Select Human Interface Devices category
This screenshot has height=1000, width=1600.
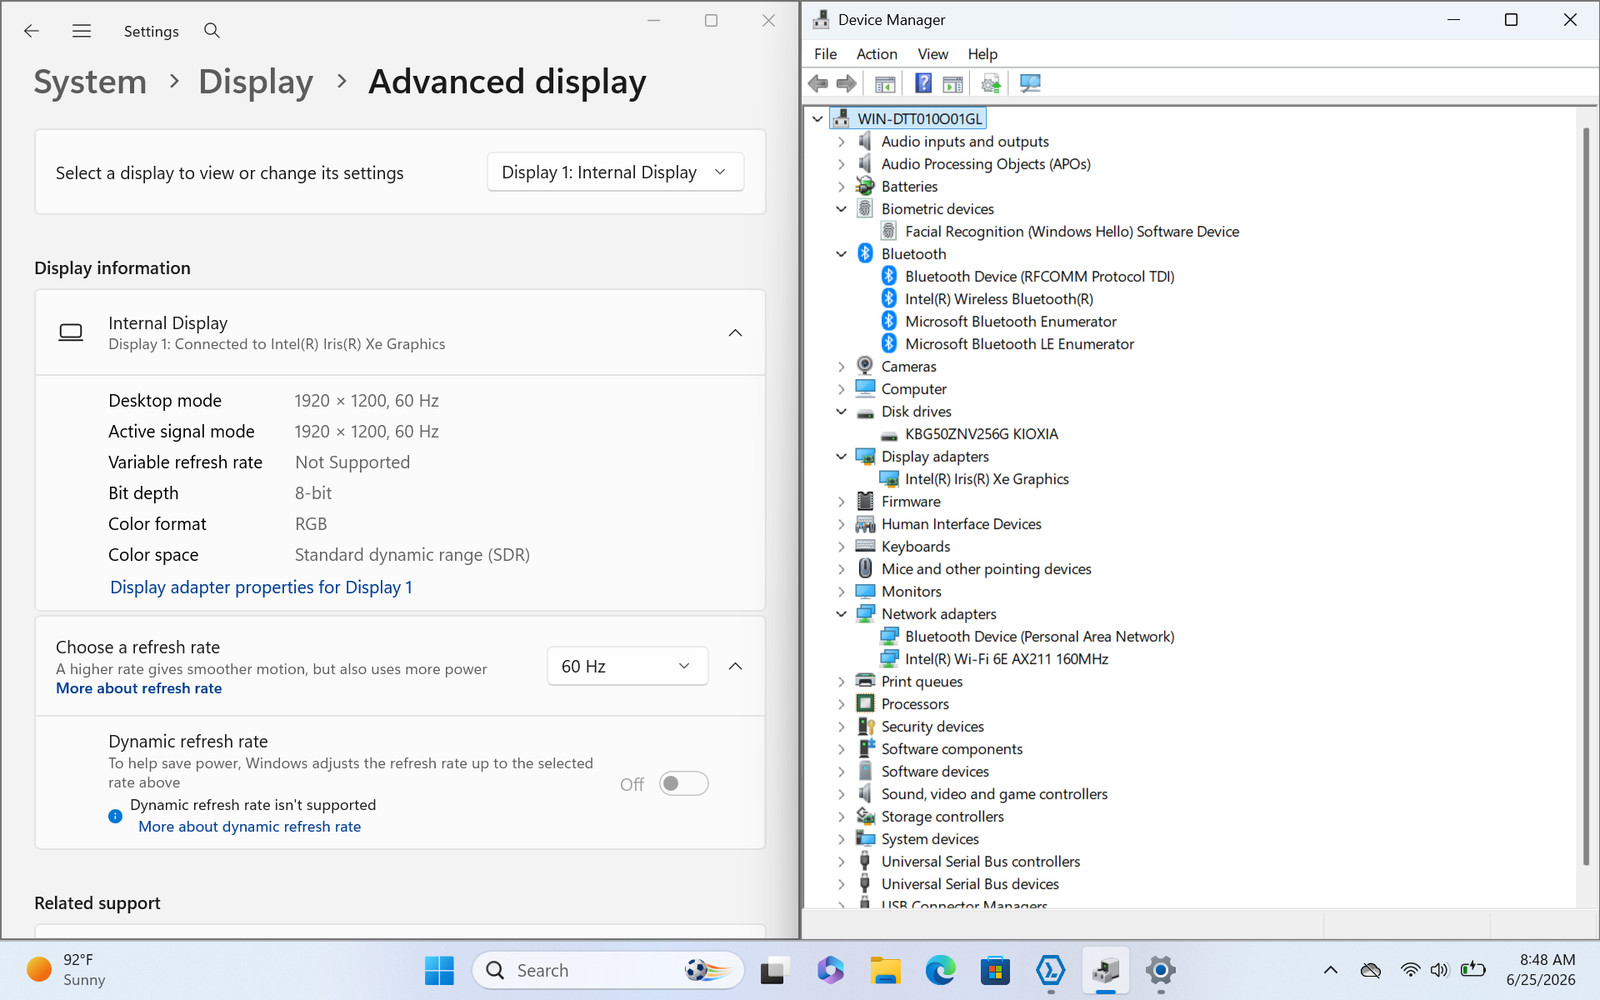click(961, 524)
